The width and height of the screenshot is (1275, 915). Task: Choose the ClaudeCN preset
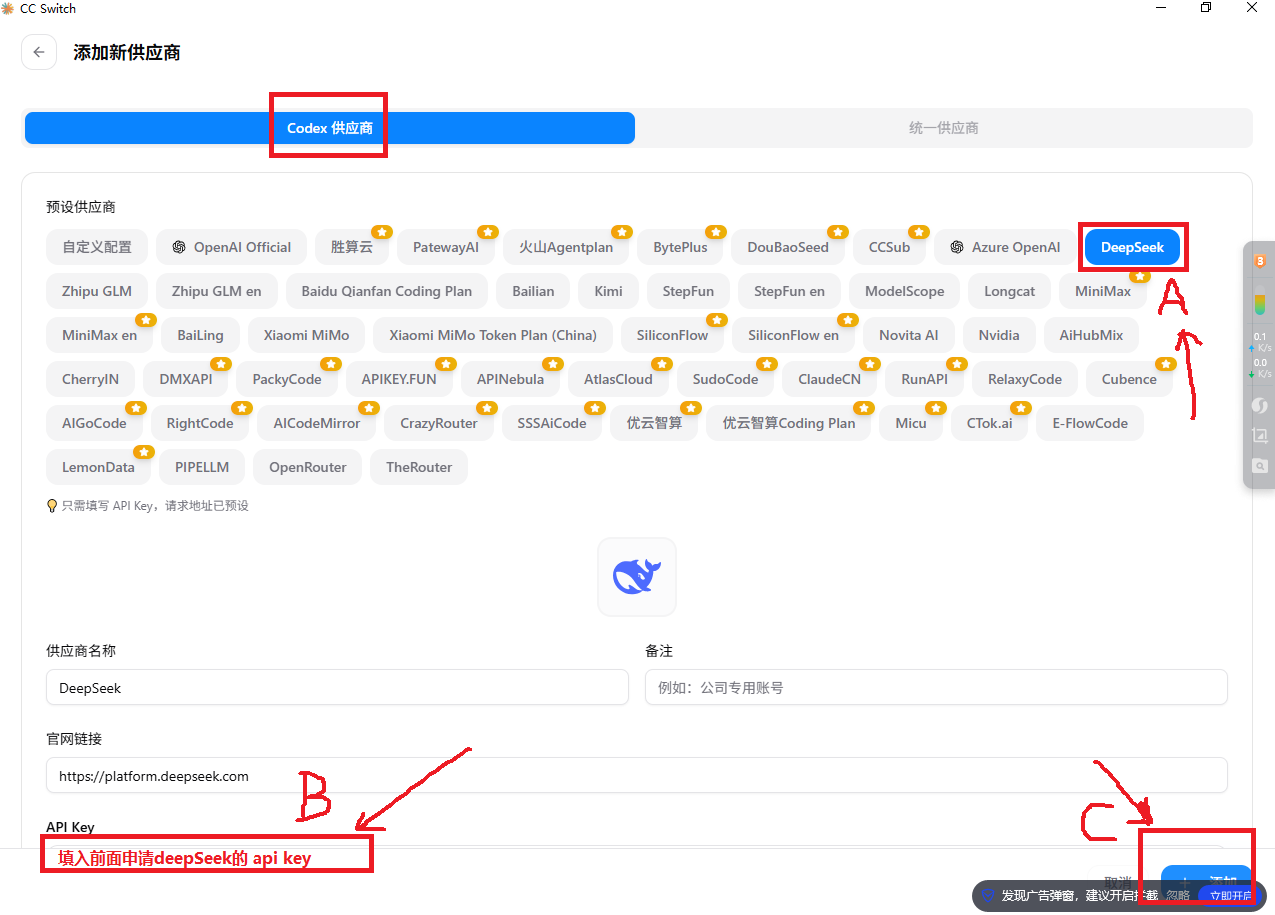829,379
